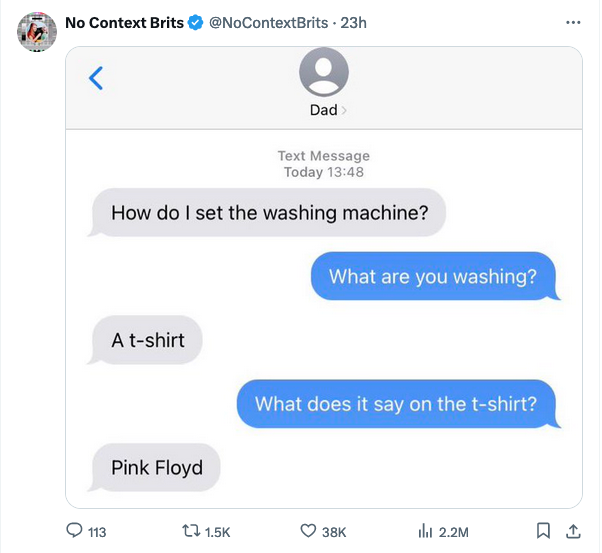Viewport: 602px width, 553px height.
Task: Click the blue verified badge
Action: [x=195, y=22]
